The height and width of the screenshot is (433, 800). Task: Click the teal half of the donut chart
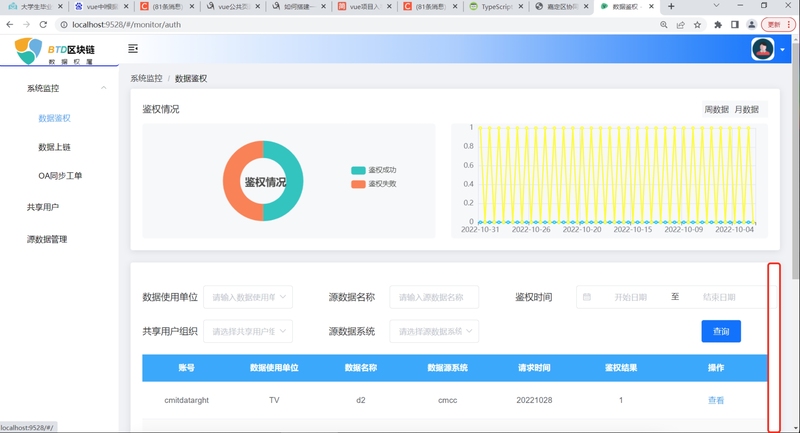pyautogui.click(x=294, y=181)
